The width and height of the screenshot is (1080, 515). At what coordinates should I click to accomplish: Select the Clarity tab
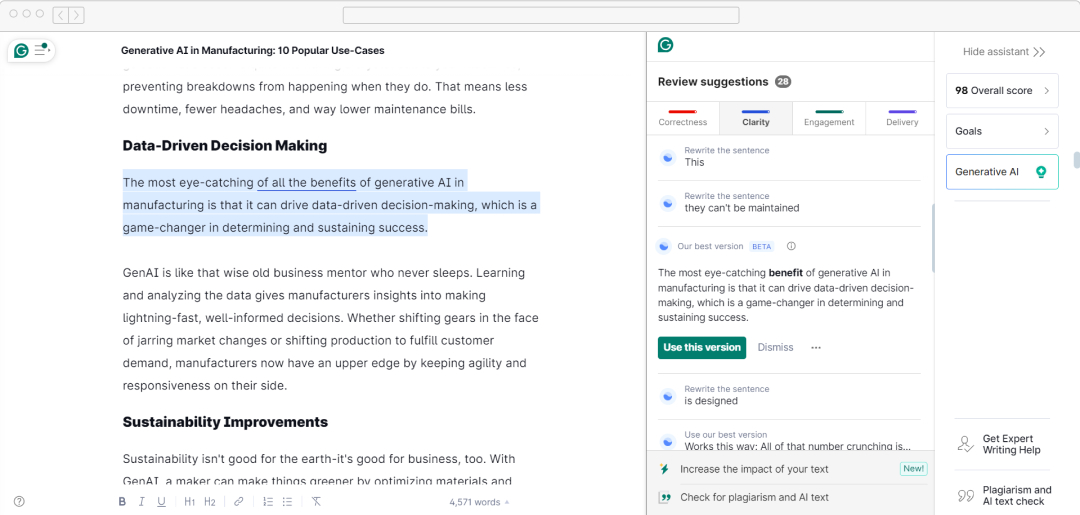756,118
